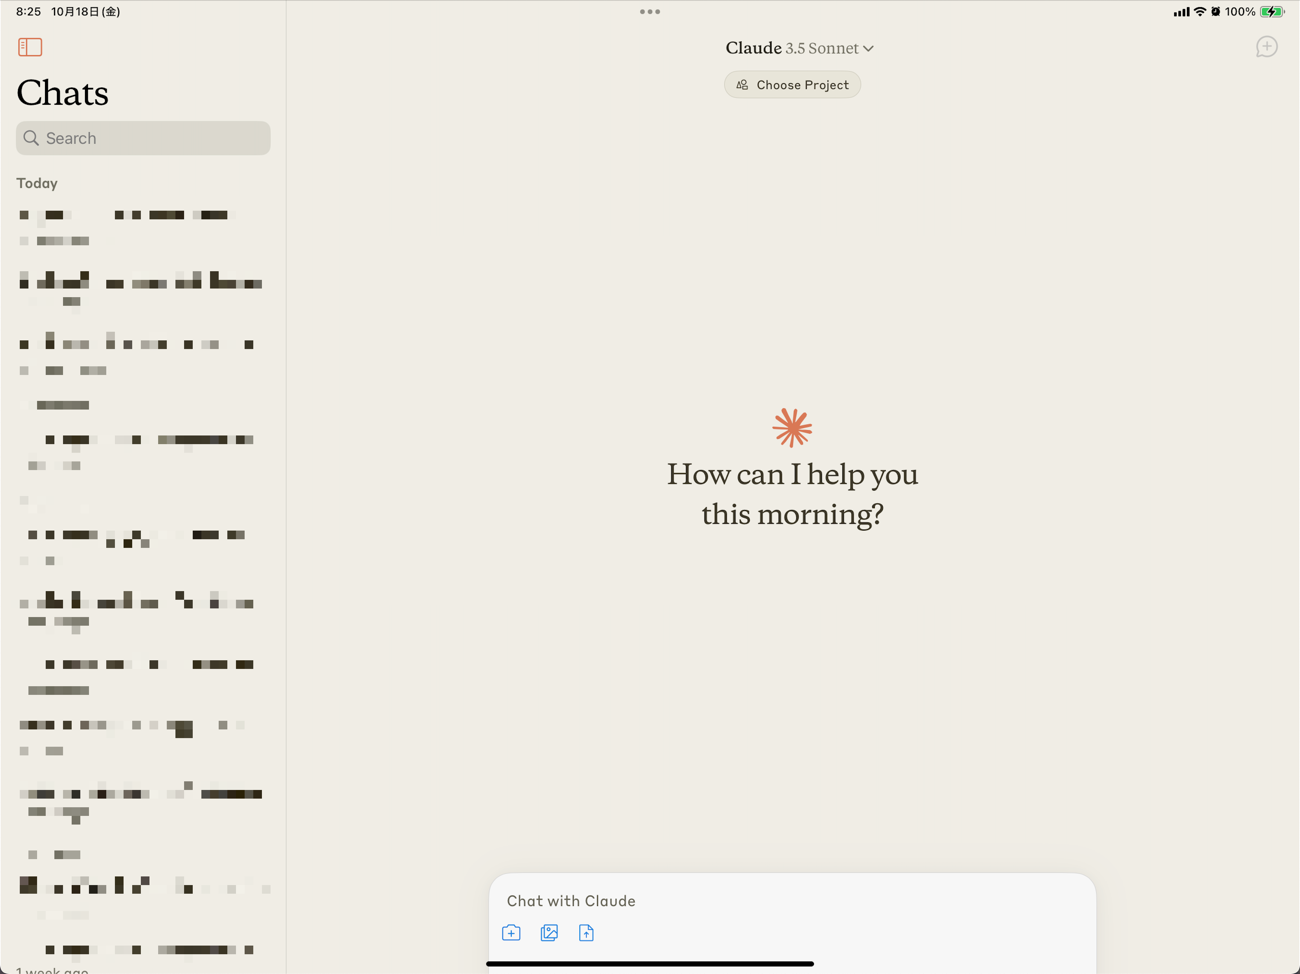
Task: Tap the Wi-Fi icon in status bar
Action: 1200,12
